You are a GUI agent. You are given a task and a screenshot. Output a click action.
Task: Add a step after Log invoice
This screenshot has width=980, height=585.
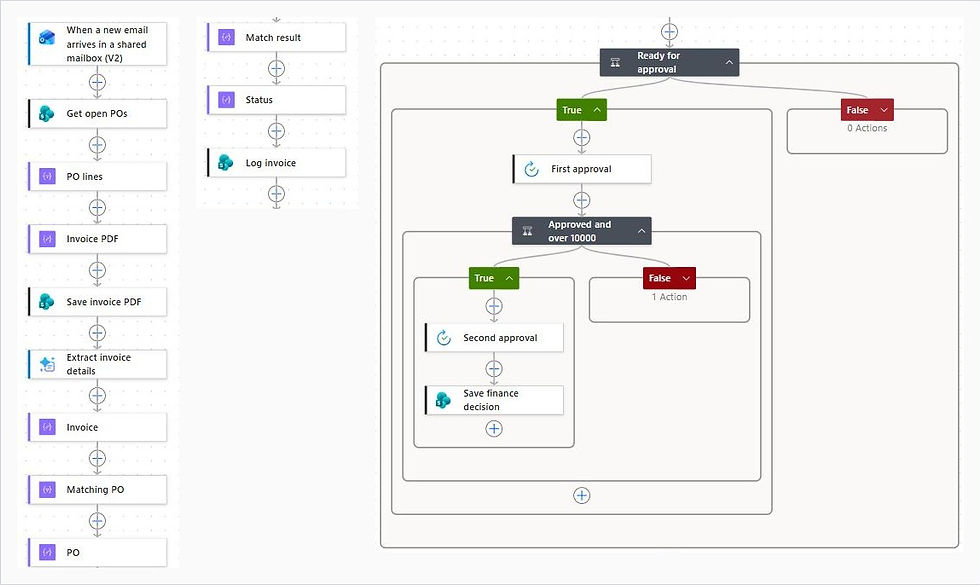[x=276, y=194]
